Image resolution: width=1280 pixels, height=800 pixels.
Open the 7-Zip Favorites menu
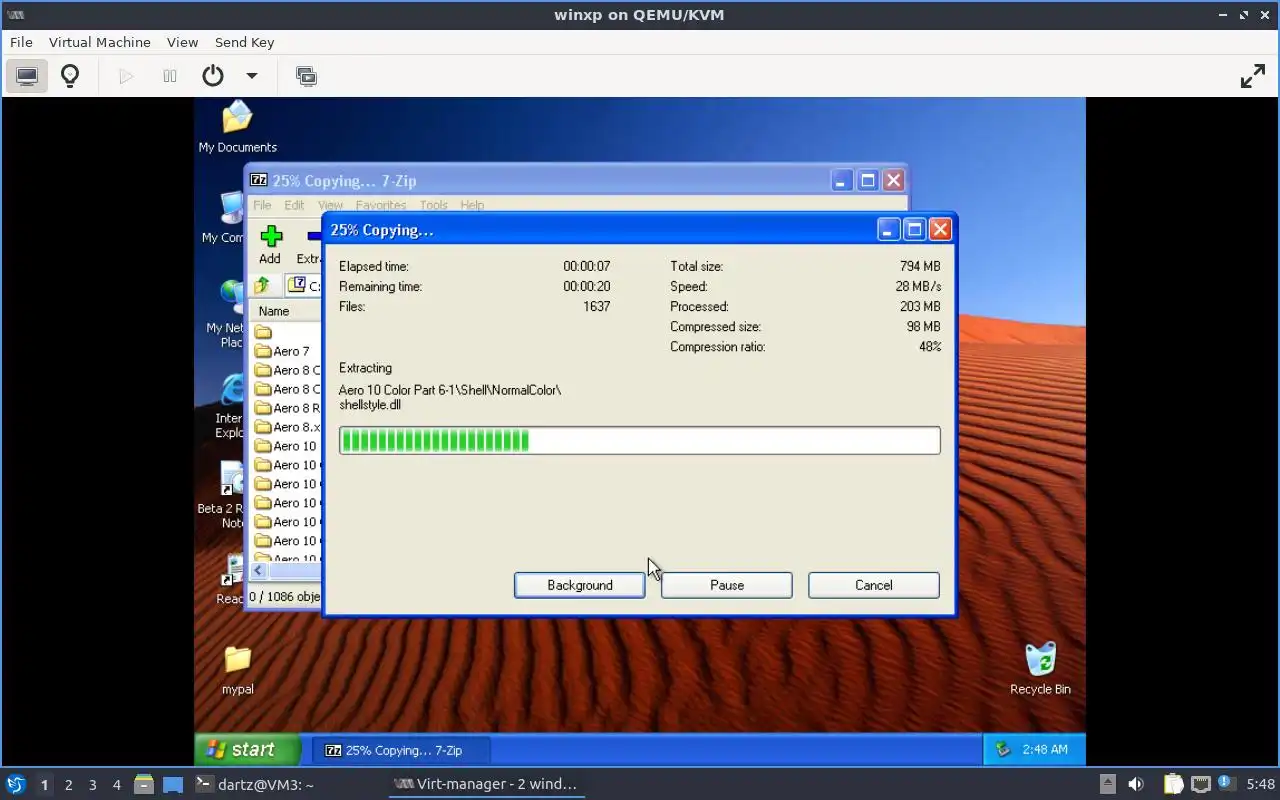(381, 205)
